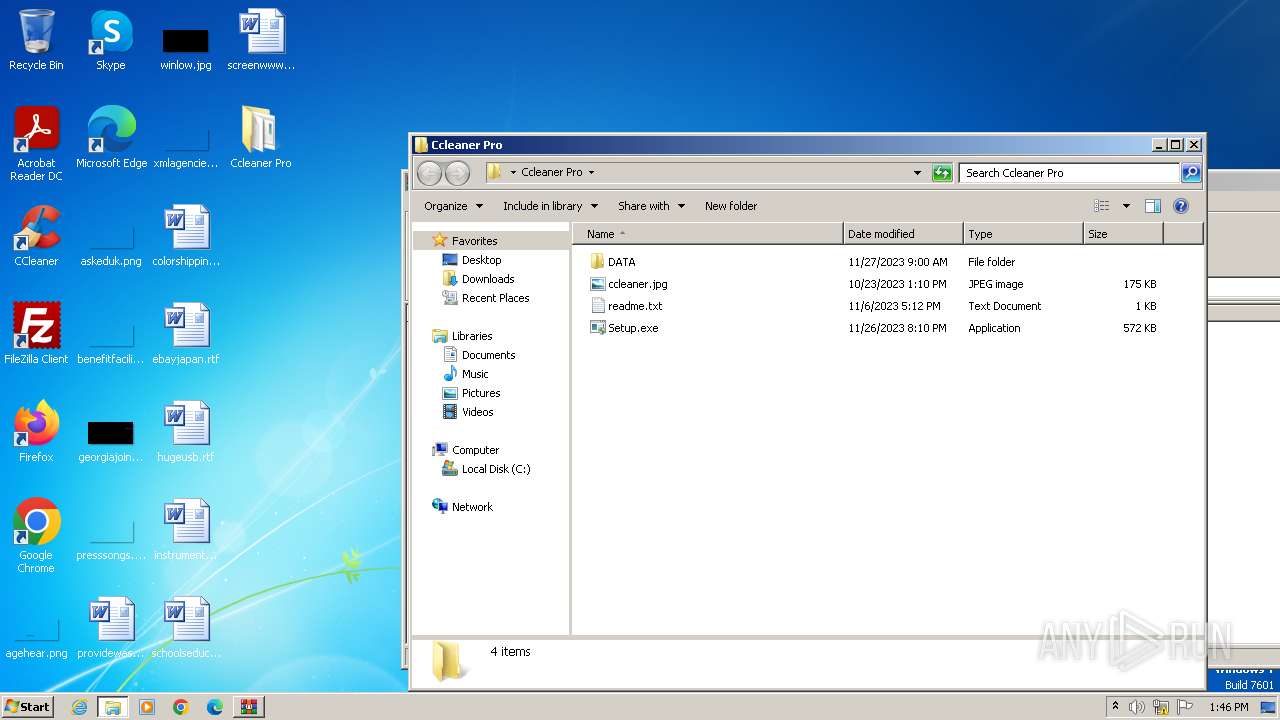Open Google Chrome desktop shortcut
Image resolution: width=1280 pixels, height=720 pixels.
point(36,536)
